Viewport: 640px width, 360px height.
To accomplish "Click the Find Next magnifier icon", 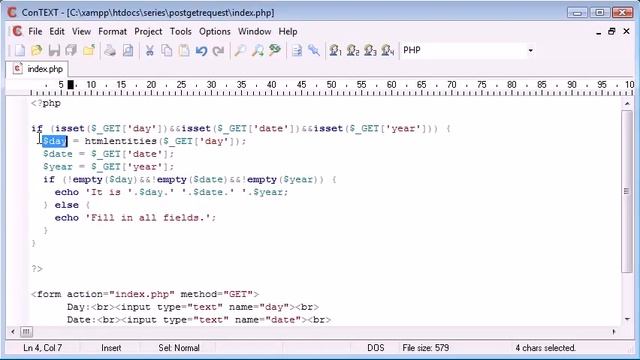I will tap(258, 51).
